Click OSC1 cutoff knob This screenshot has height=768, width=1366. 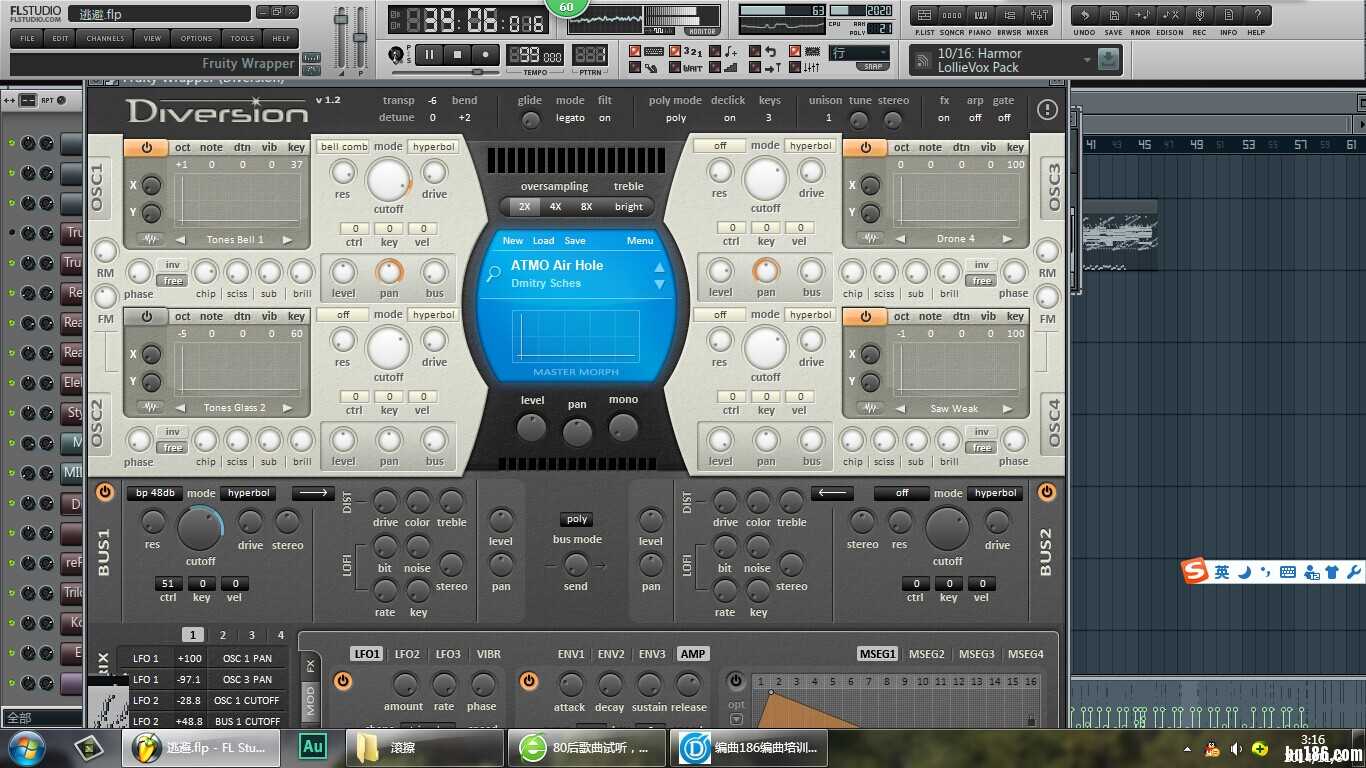point(388,180)
